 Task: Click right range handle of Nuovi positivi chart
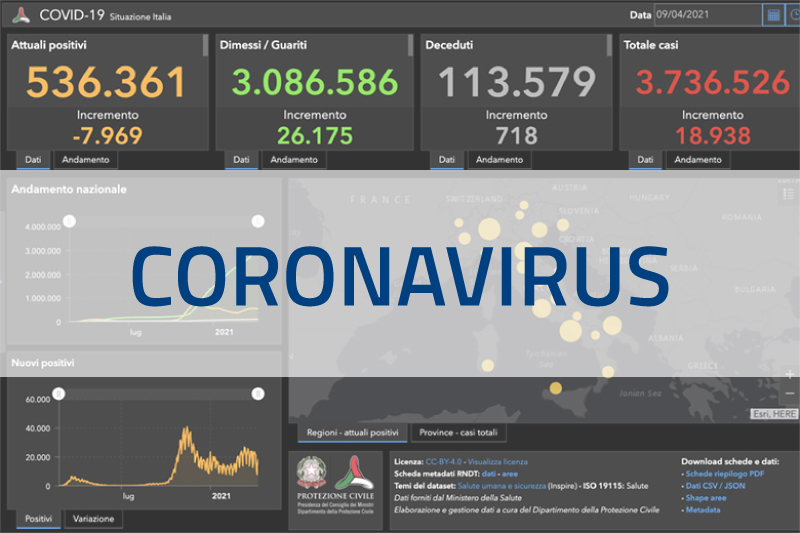click(258, 394)
